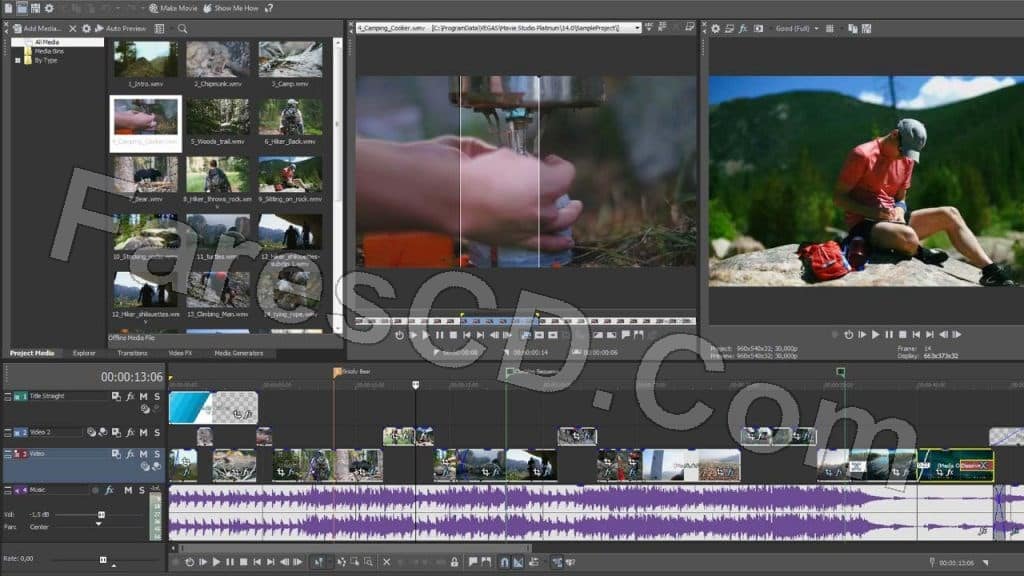Adjust the Music track pan slider

[x=99, y=524]
